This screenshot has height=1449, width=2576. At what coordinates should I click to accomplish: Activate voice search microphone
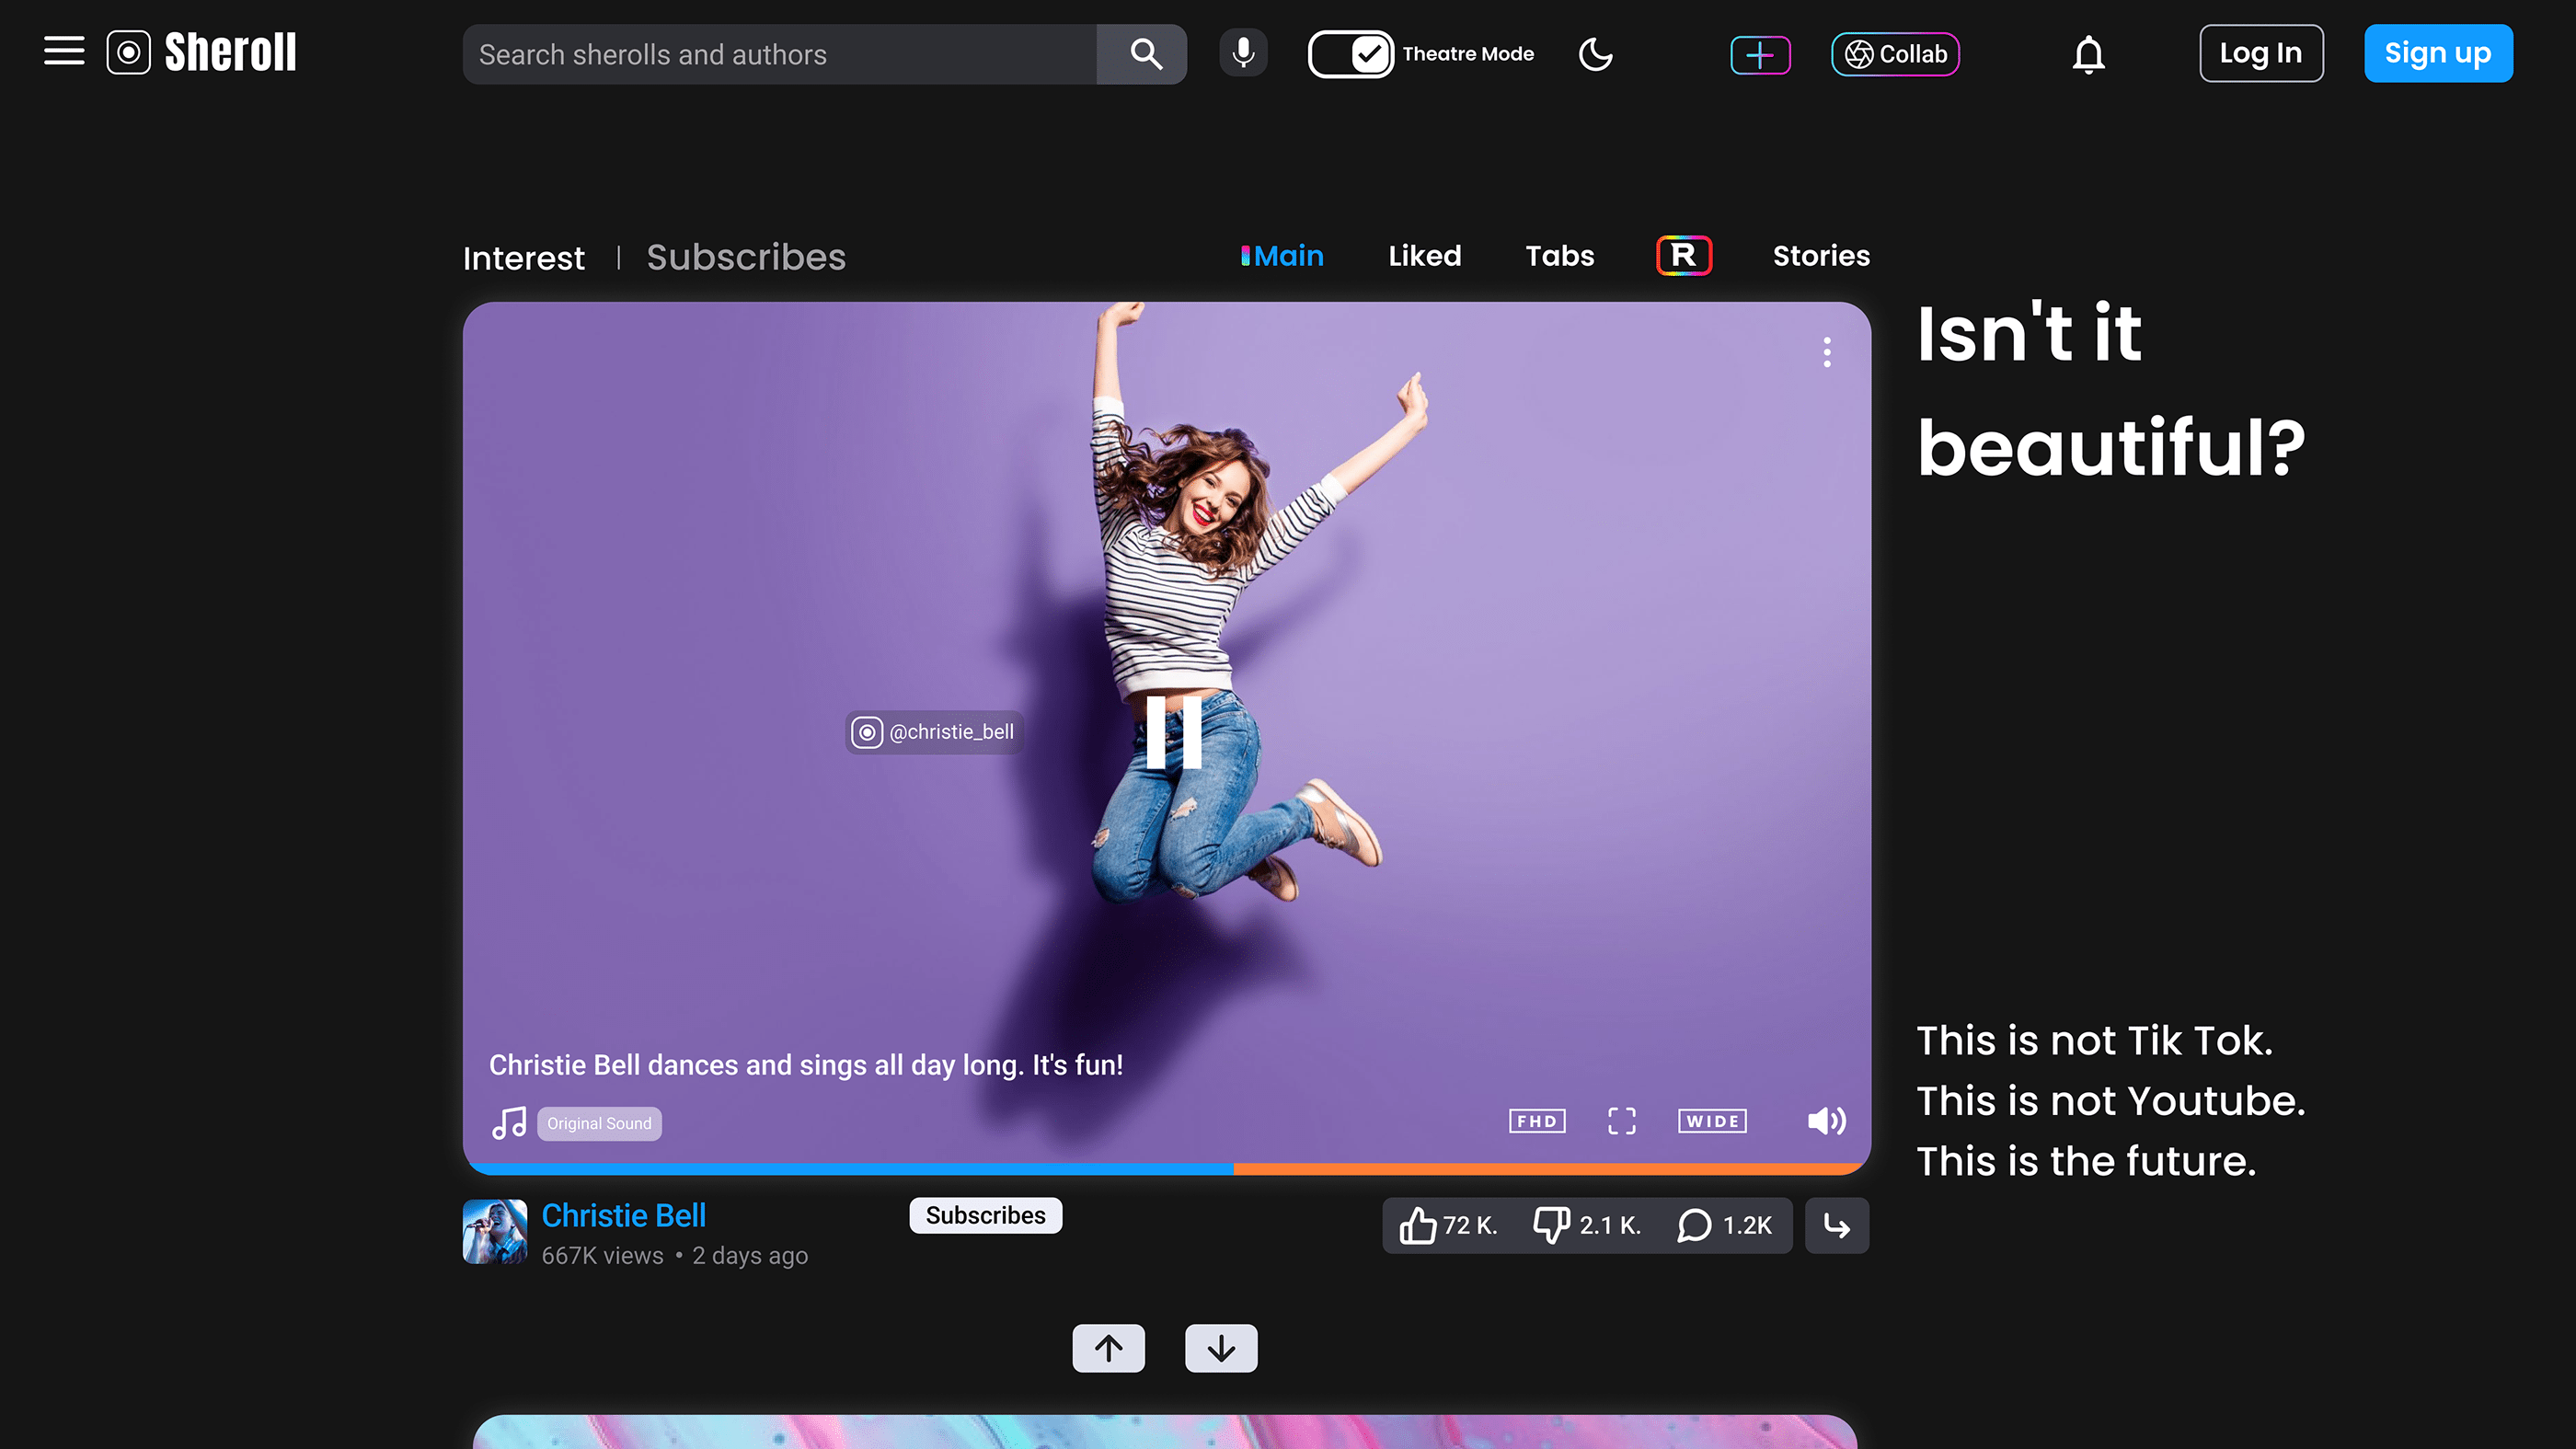1243,53
